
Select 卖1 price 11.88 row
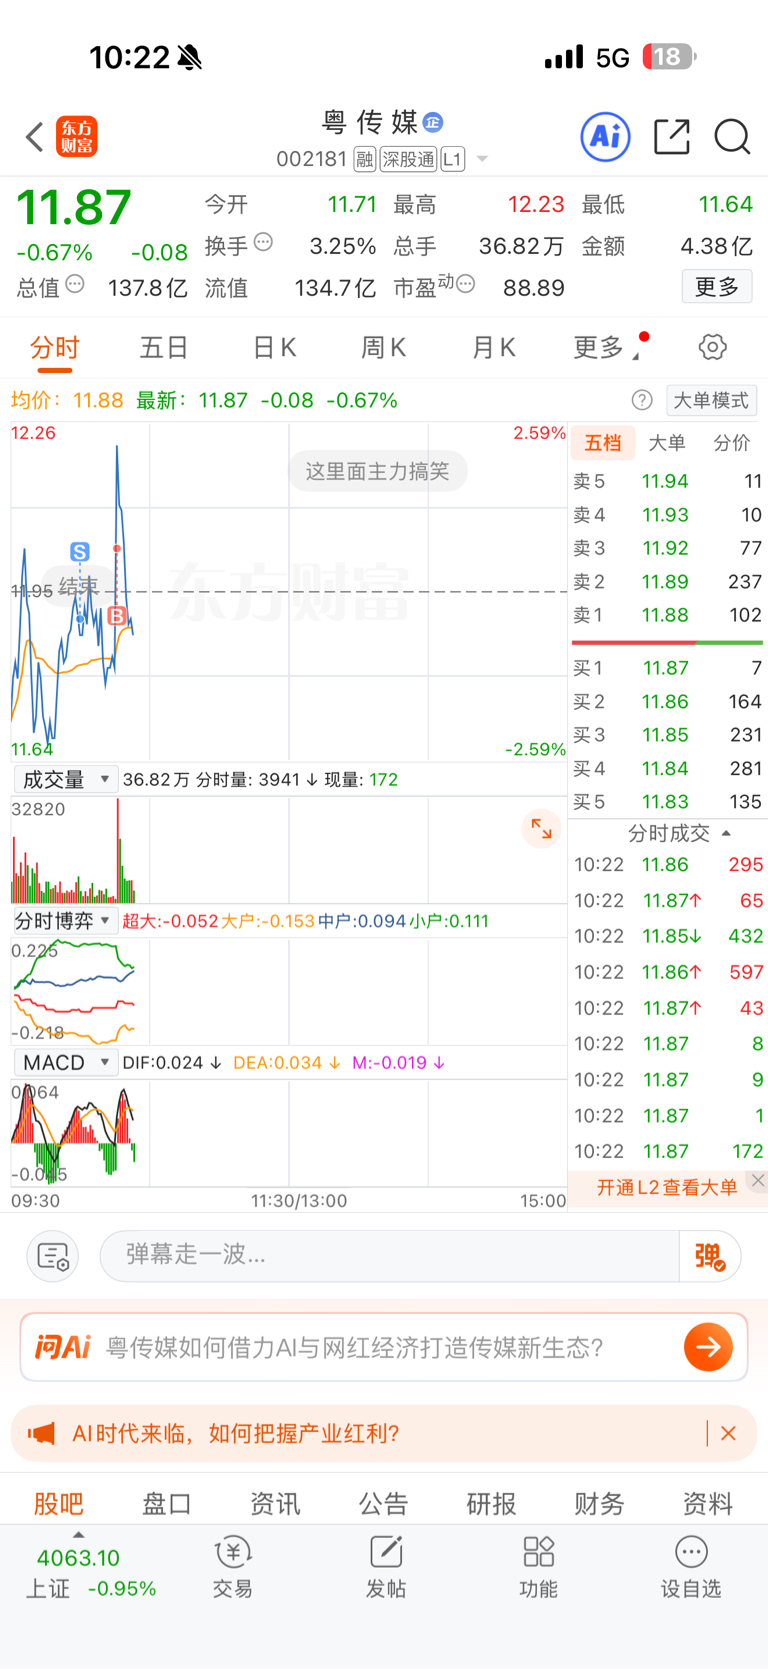[667, 615]
